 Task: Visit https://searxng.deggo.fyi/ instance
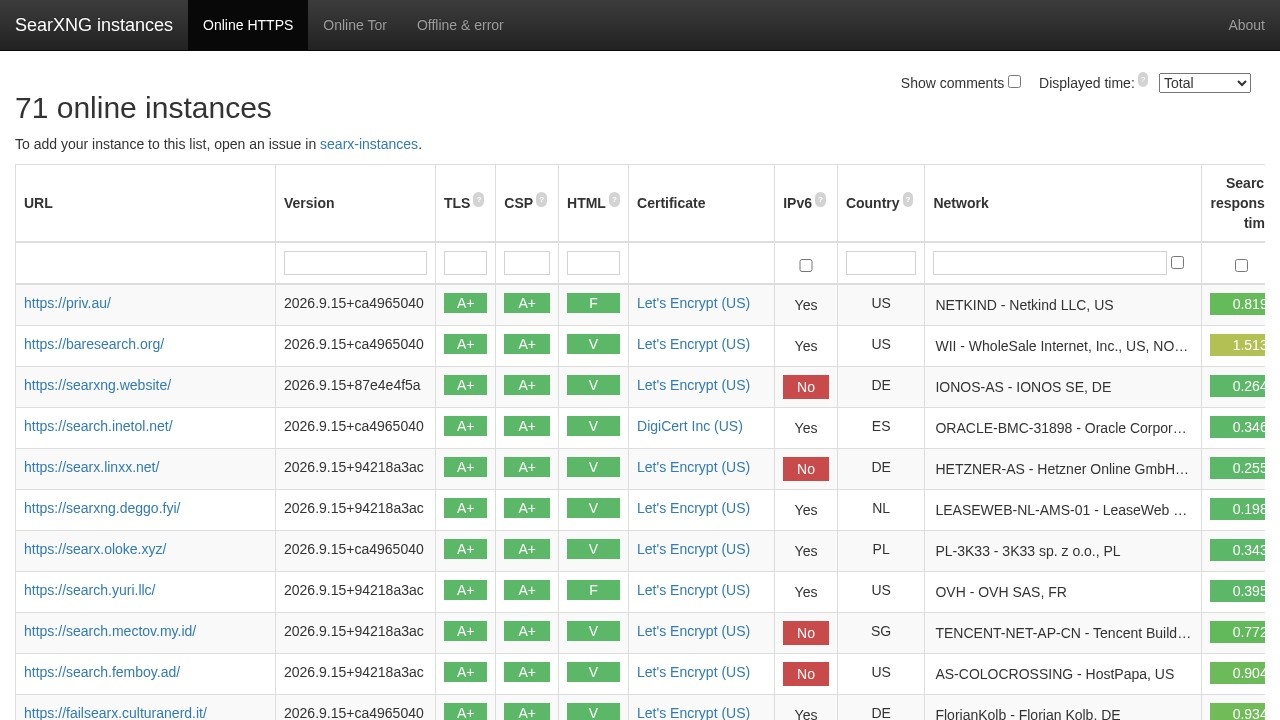(x=102, y=508)
